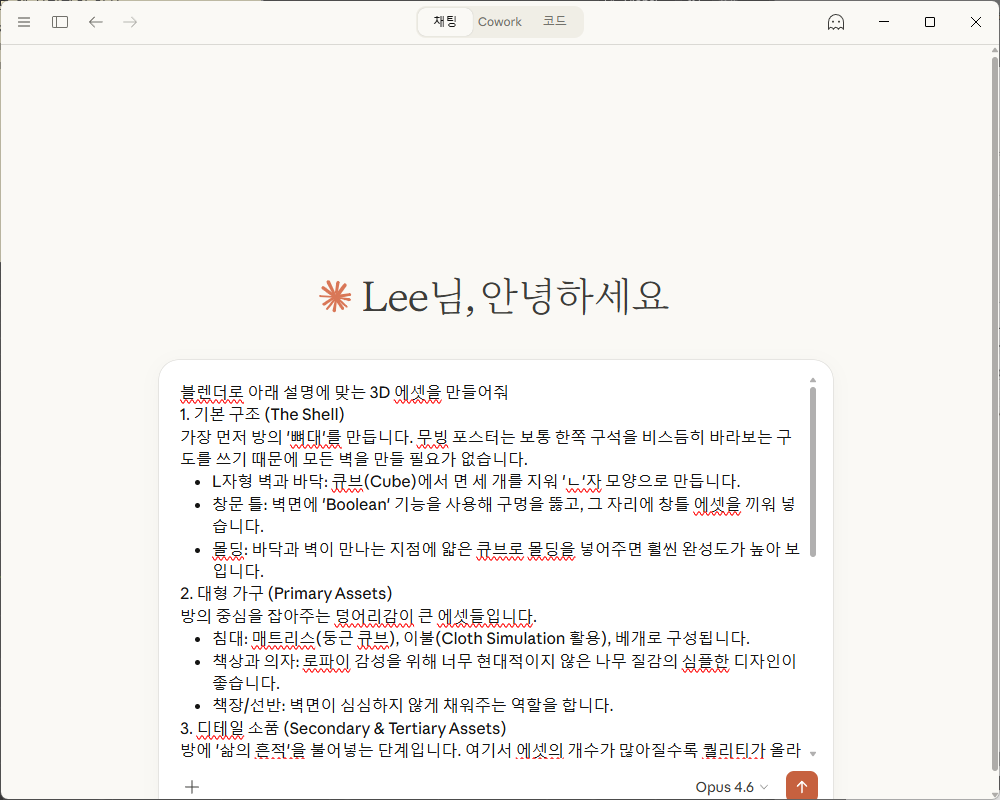Switch to the 채팅 tab
1000x800 pixels.
(445, 22)
